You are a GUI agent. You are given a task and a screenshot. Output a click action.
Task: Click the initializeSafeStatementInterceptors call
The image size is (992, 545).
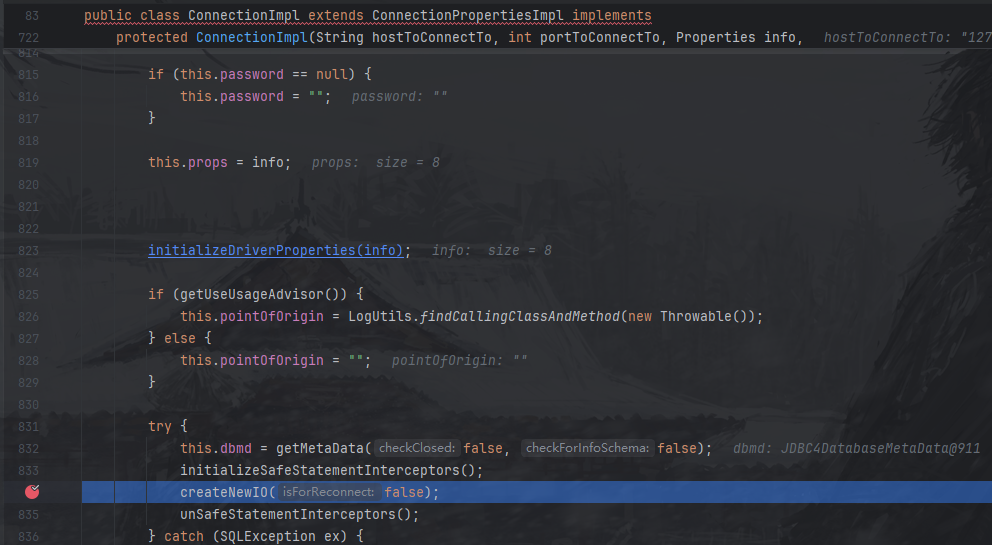coord(330,470)
